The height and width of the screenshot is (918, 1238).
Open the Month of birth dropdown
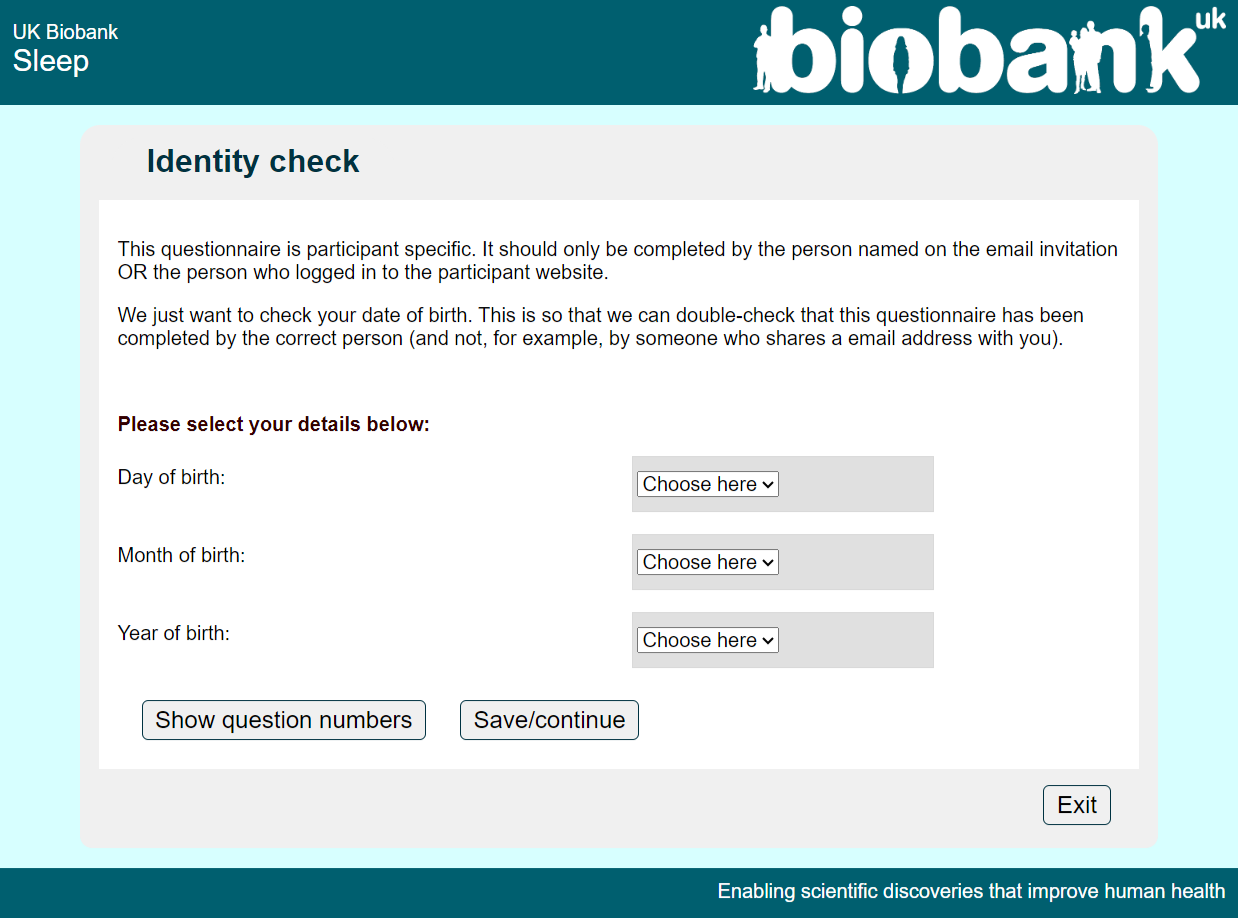[707, 562]
